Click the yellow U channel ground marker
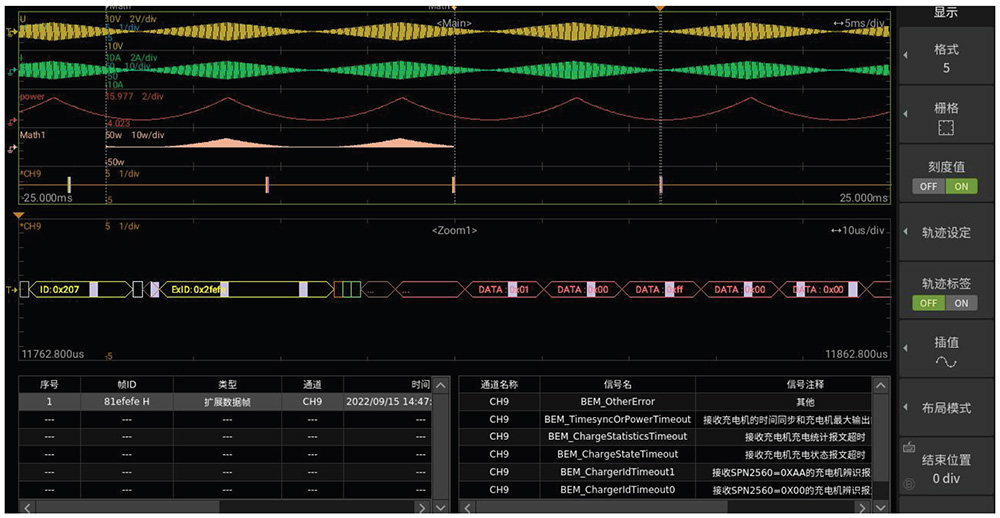 [11, 33]
